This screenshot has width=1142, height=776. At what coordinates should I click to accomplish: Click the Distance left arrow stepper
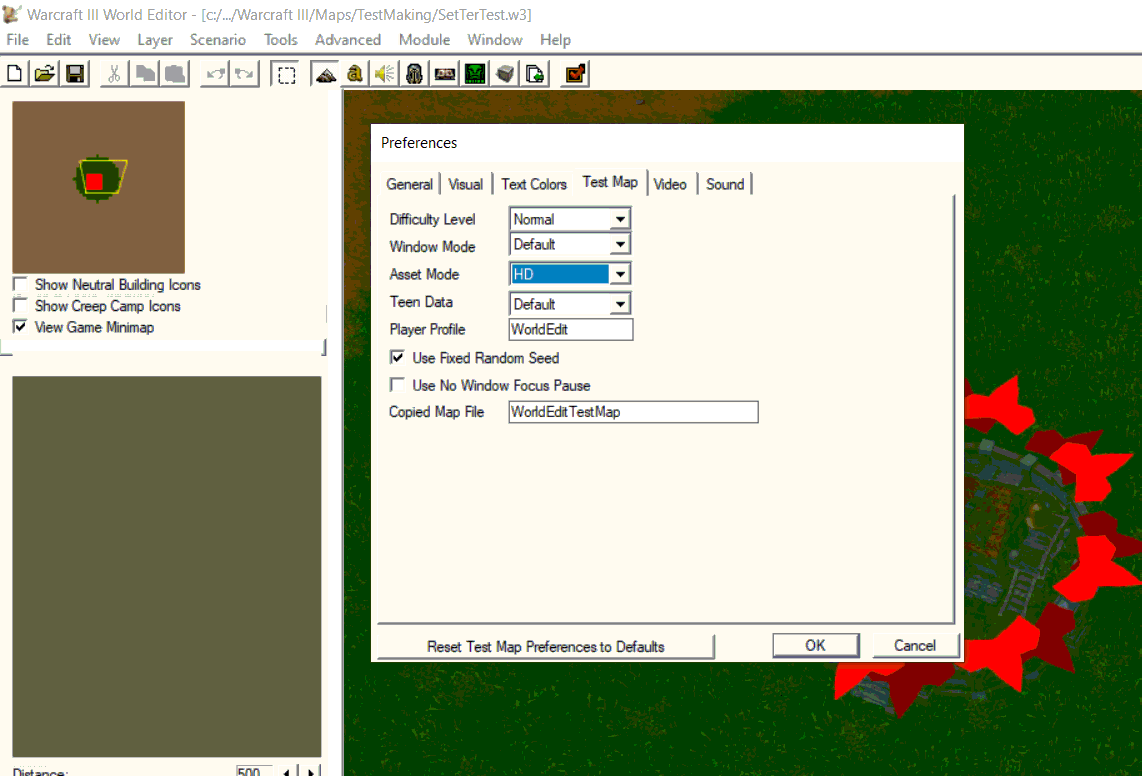(287, 771)
